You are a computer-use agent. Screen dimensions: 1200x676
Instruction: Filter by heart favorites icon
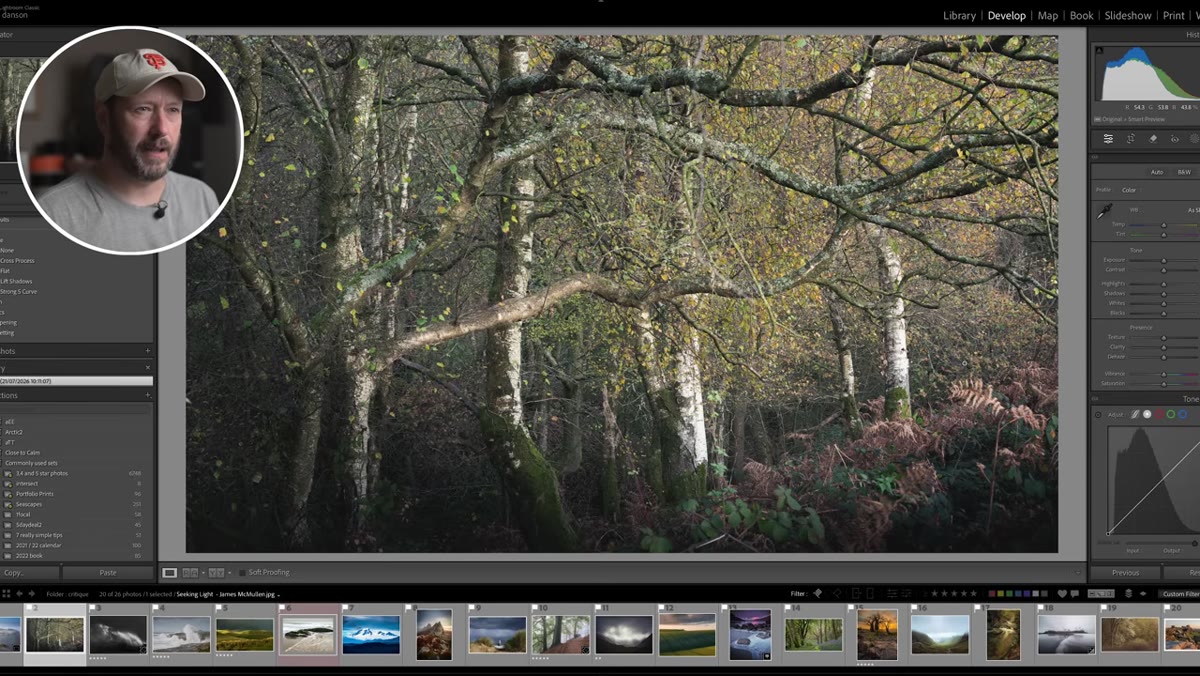click(1062, 594)
